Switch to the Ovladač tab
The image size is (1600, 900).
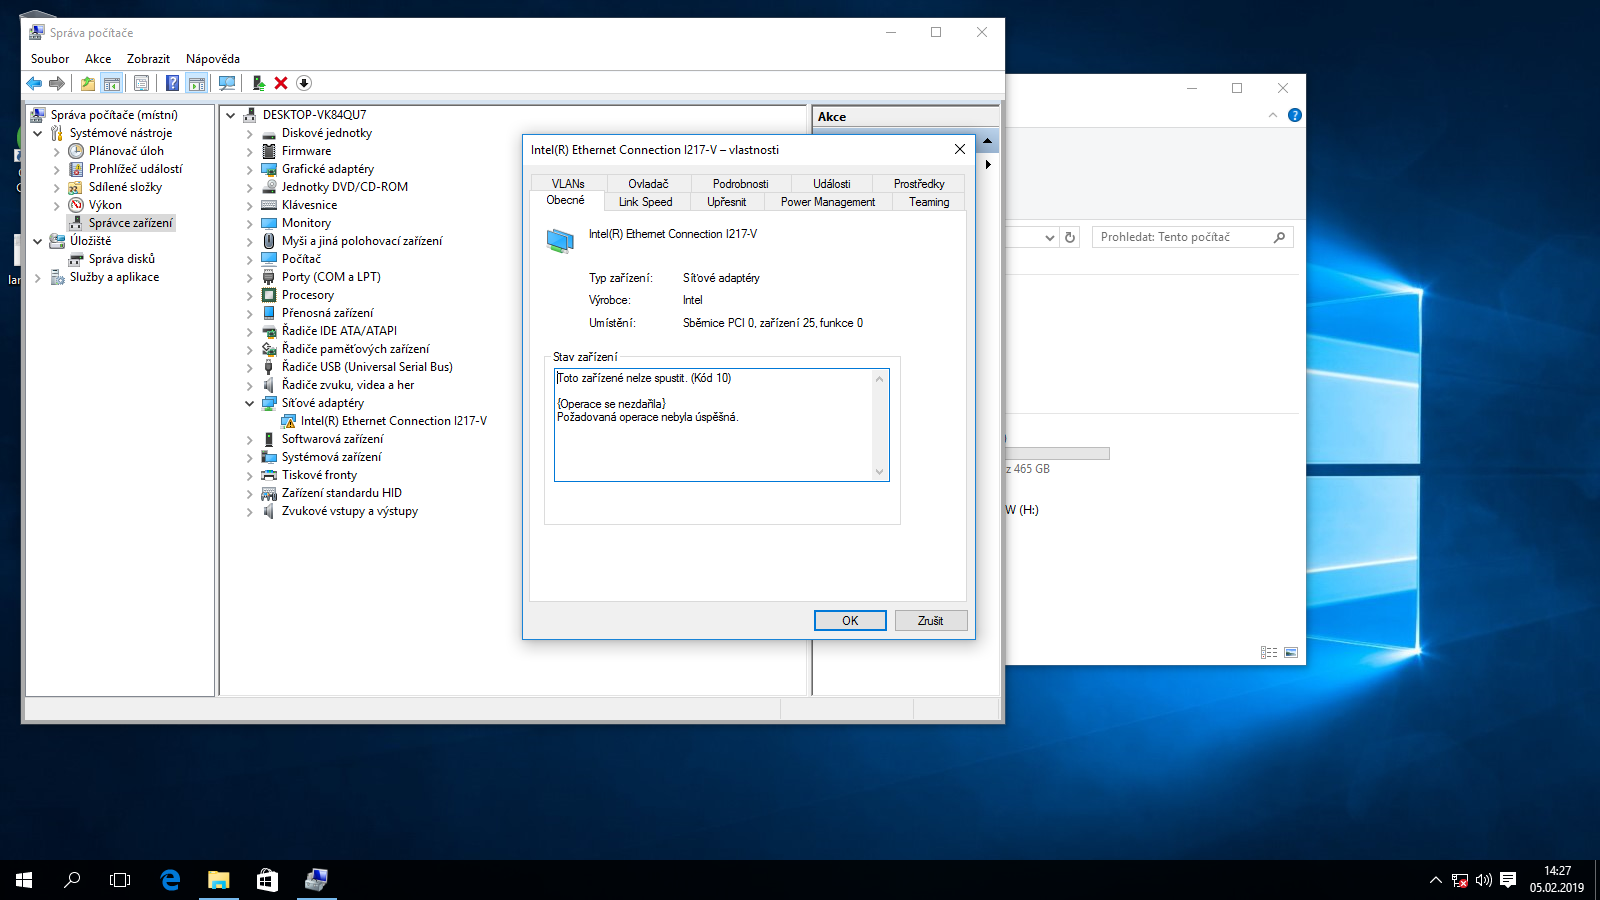(x=648, y=183)
